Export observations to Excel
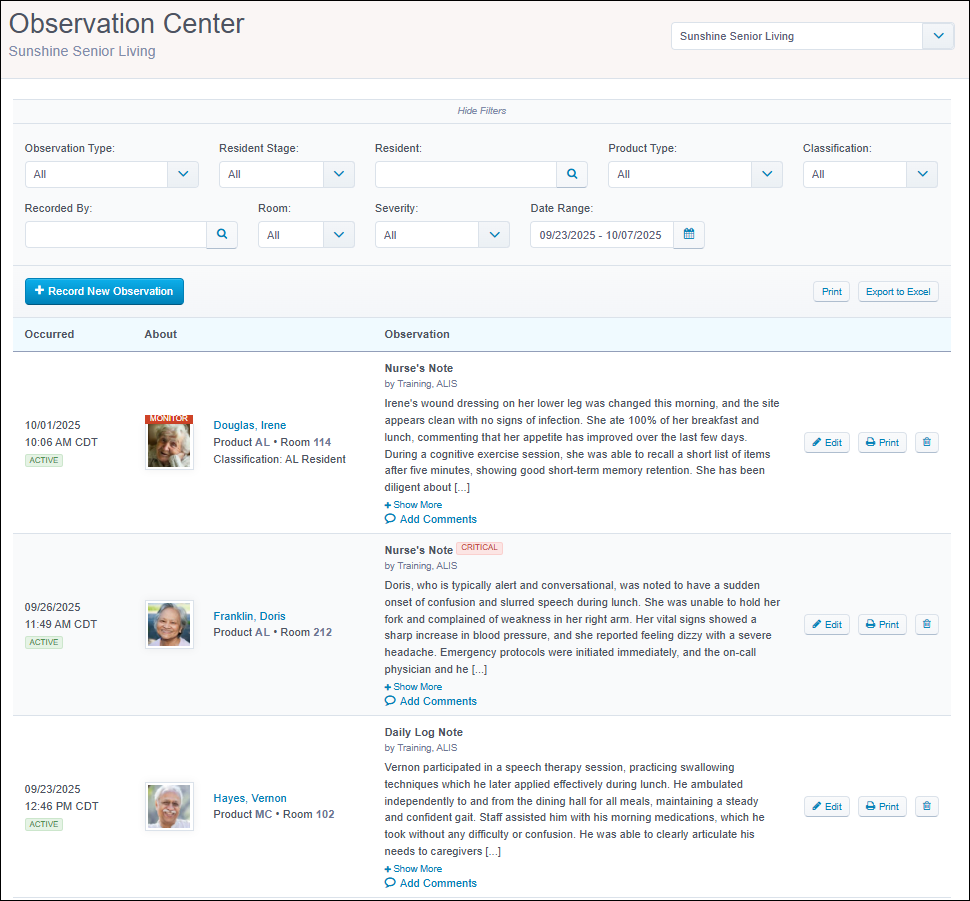 coord(898,292)
